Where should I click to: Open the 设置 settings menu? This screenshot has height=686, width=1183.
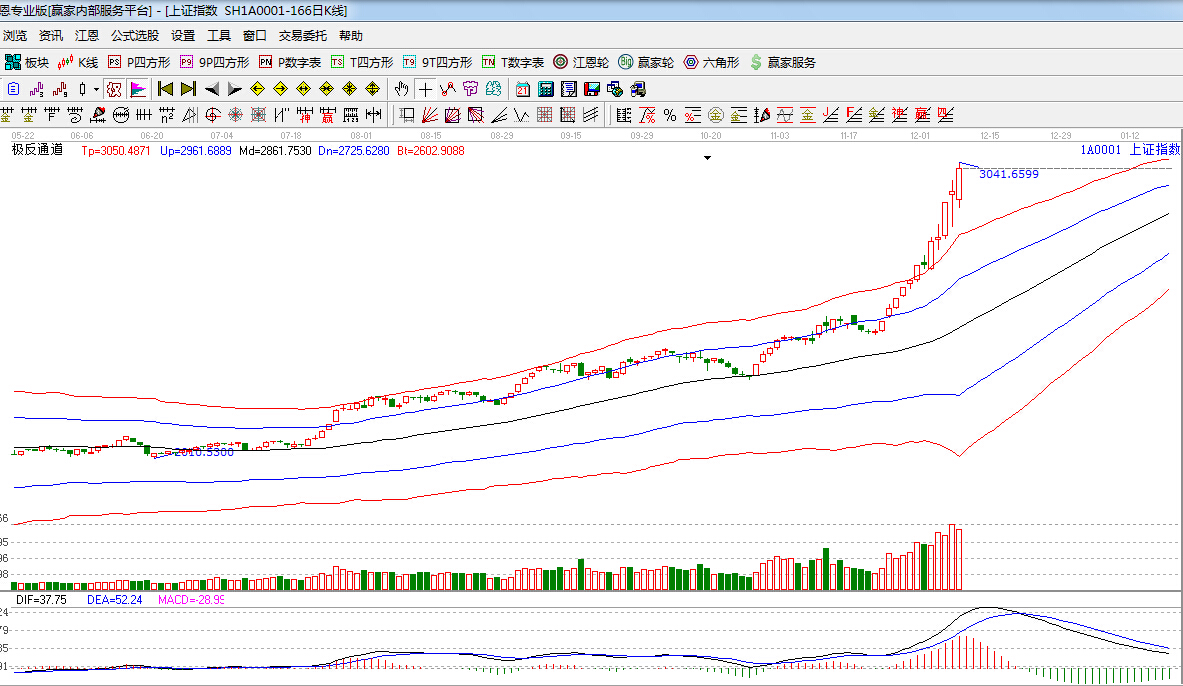183,36
